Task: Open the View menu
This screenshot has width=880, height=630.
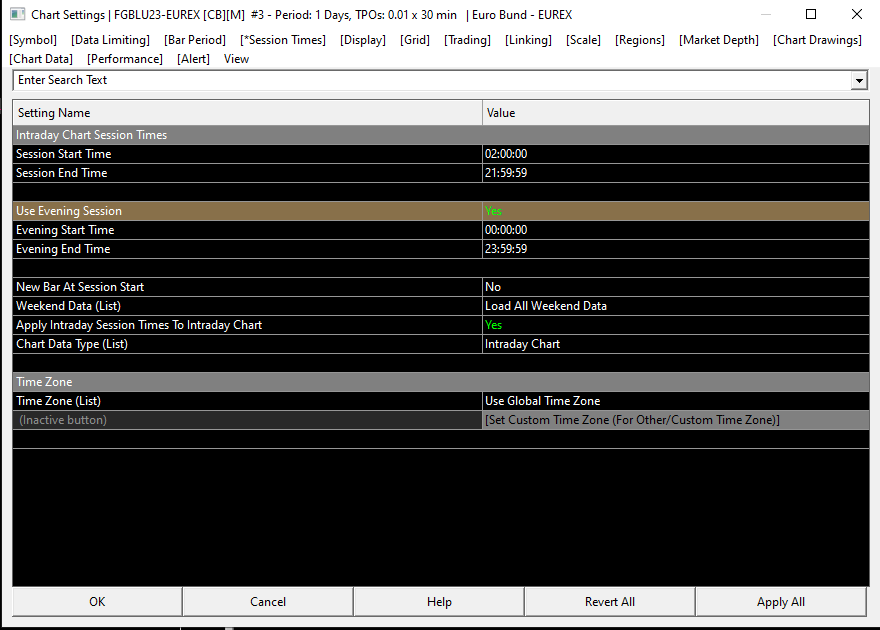Action: 236,59
